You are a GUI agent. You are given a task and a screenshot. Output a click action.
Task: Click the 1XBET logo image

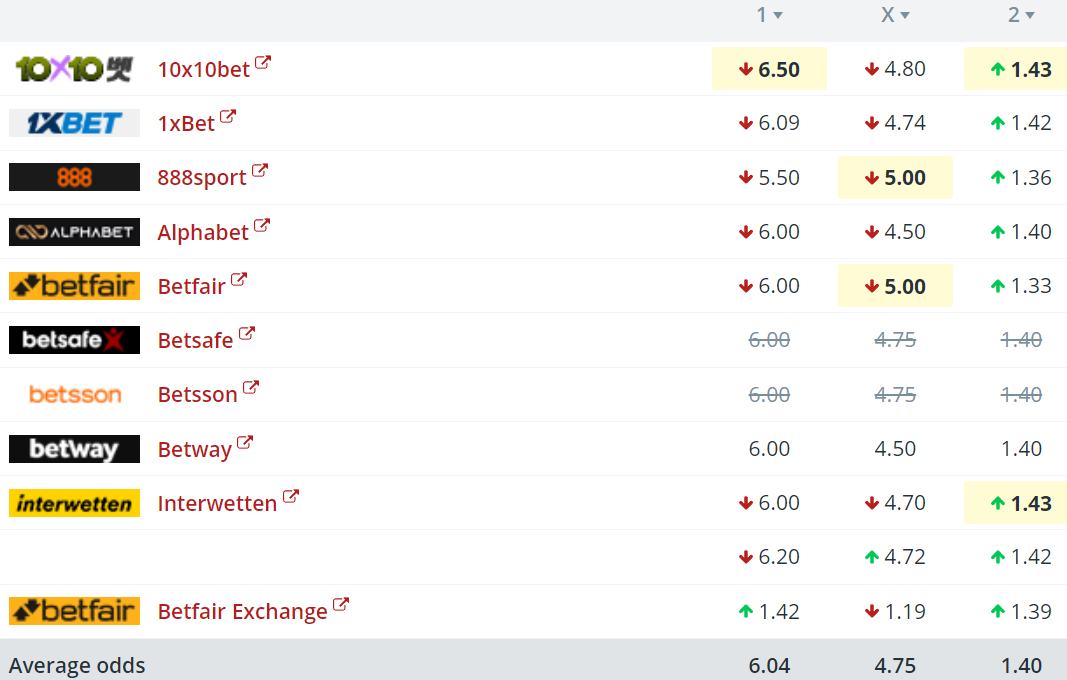74,123
